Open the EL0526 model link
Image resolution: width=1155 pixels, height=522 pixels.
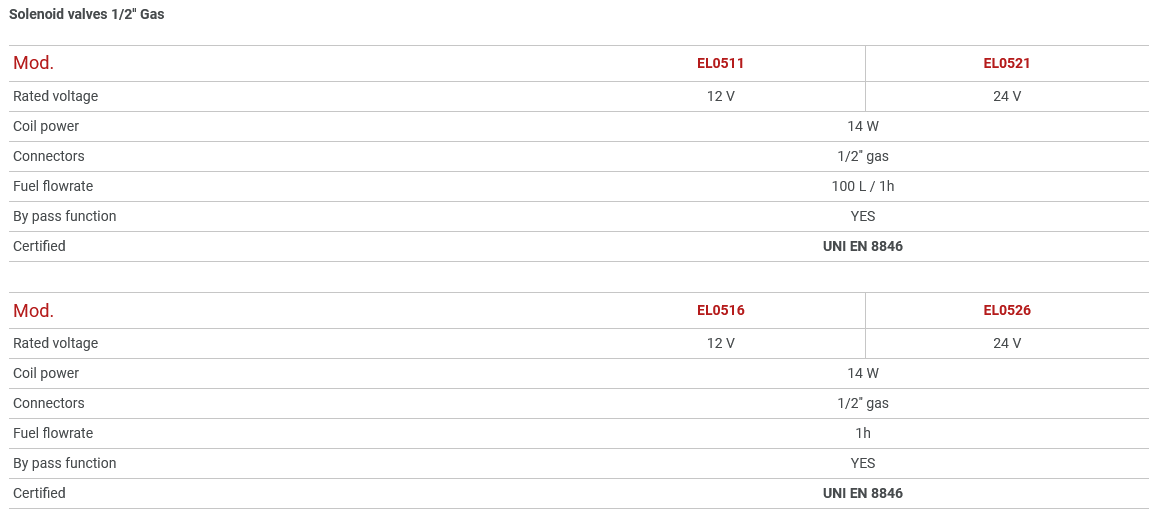tap(1006, 310)
